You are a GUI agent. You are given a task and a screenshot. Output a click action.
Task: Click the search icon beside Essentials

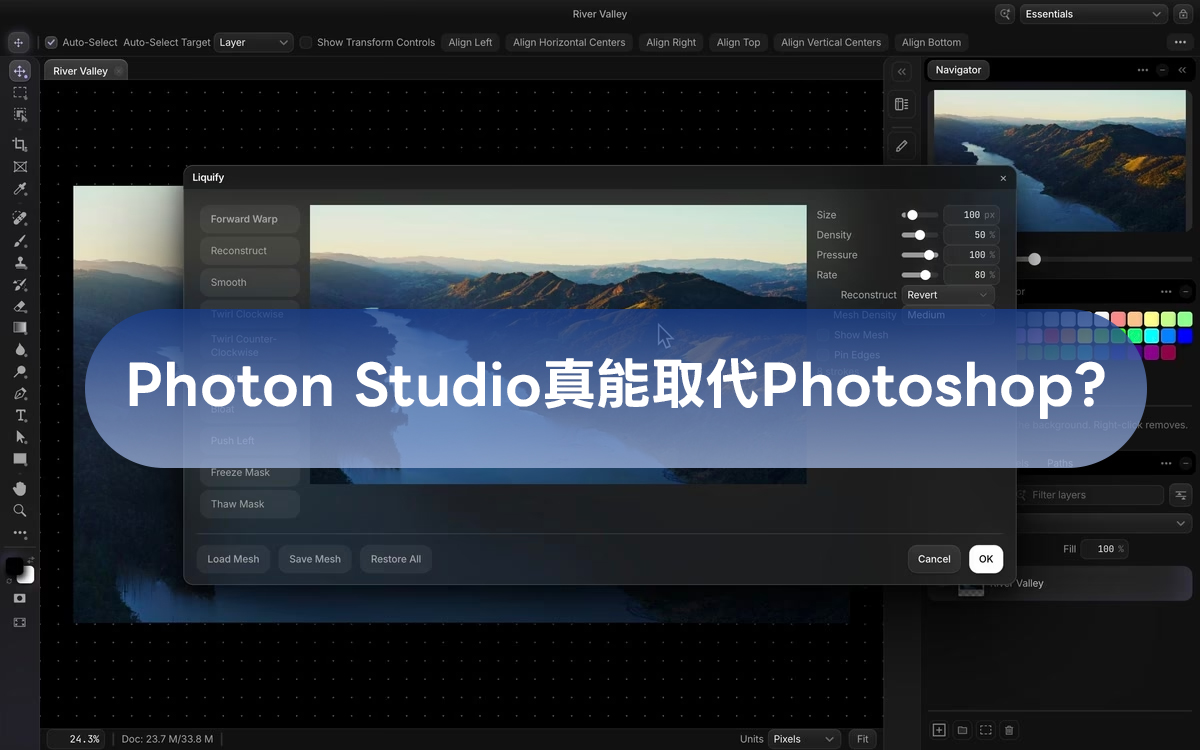pyautogui.click(x=1006, y=14)
